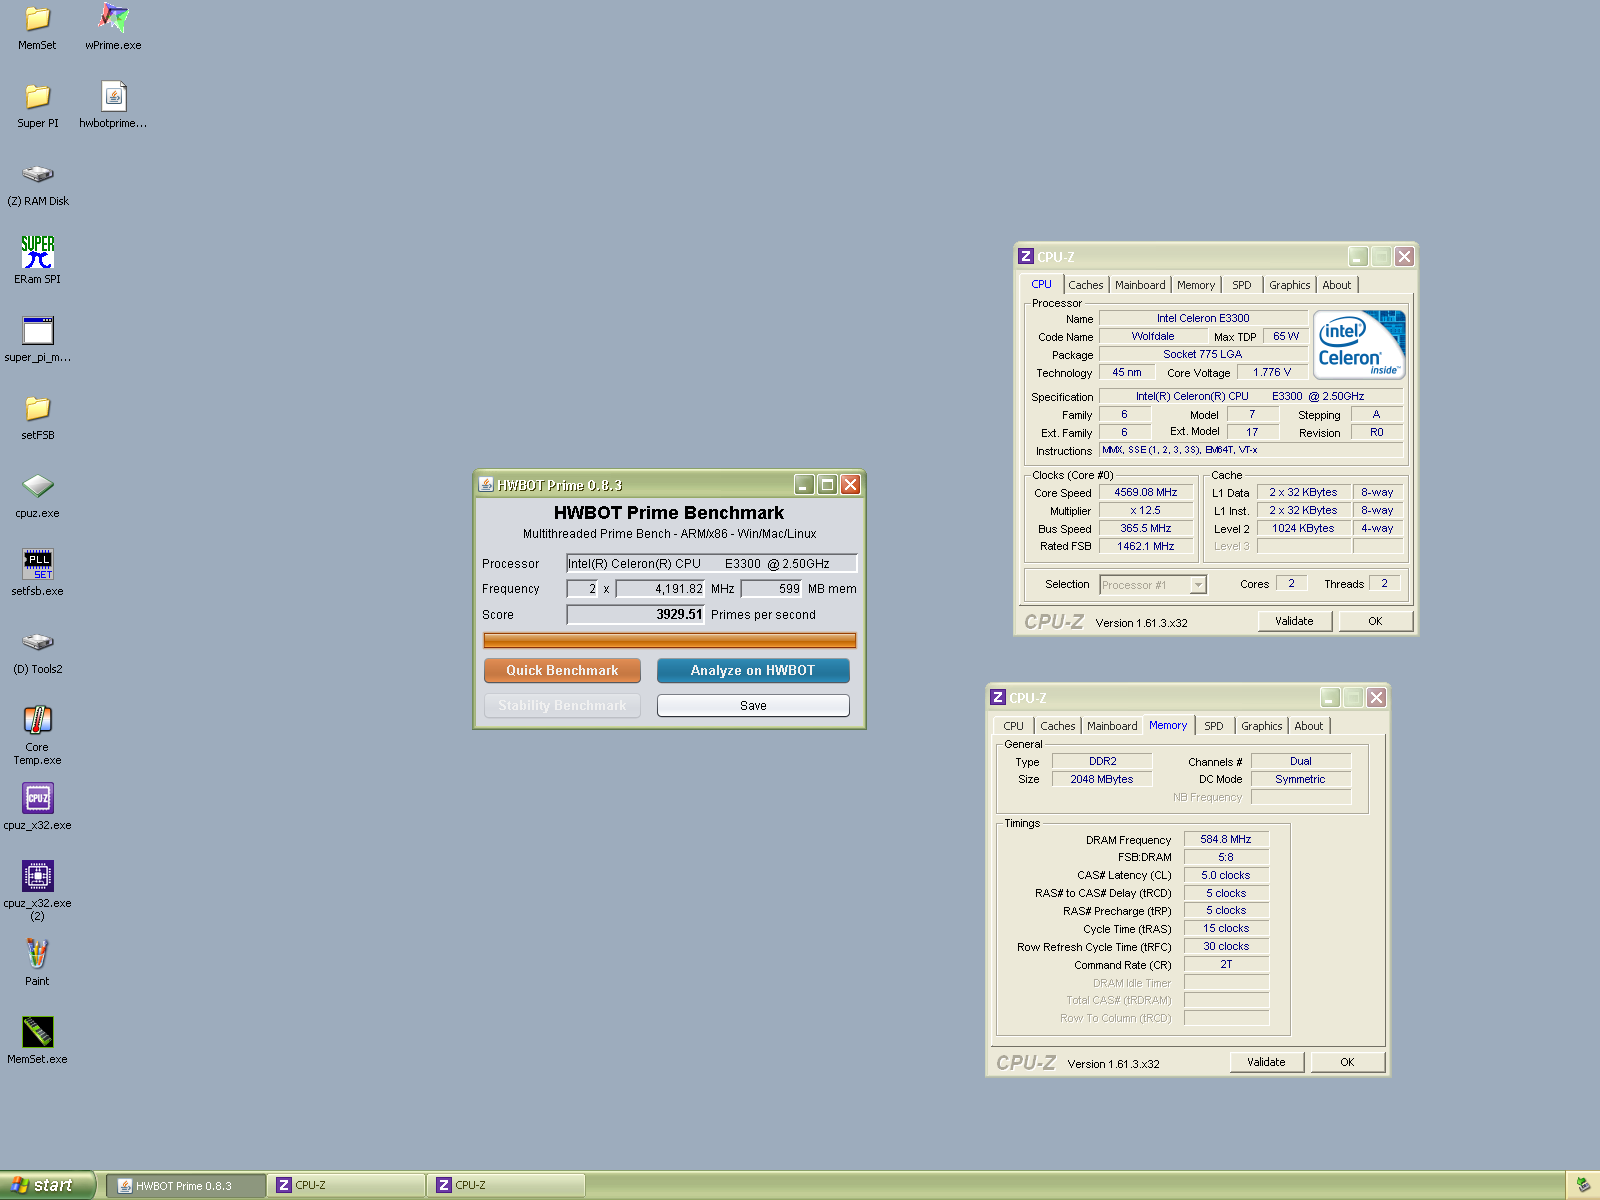Open About tab in lower CPU-Z window

(1308, 726)
